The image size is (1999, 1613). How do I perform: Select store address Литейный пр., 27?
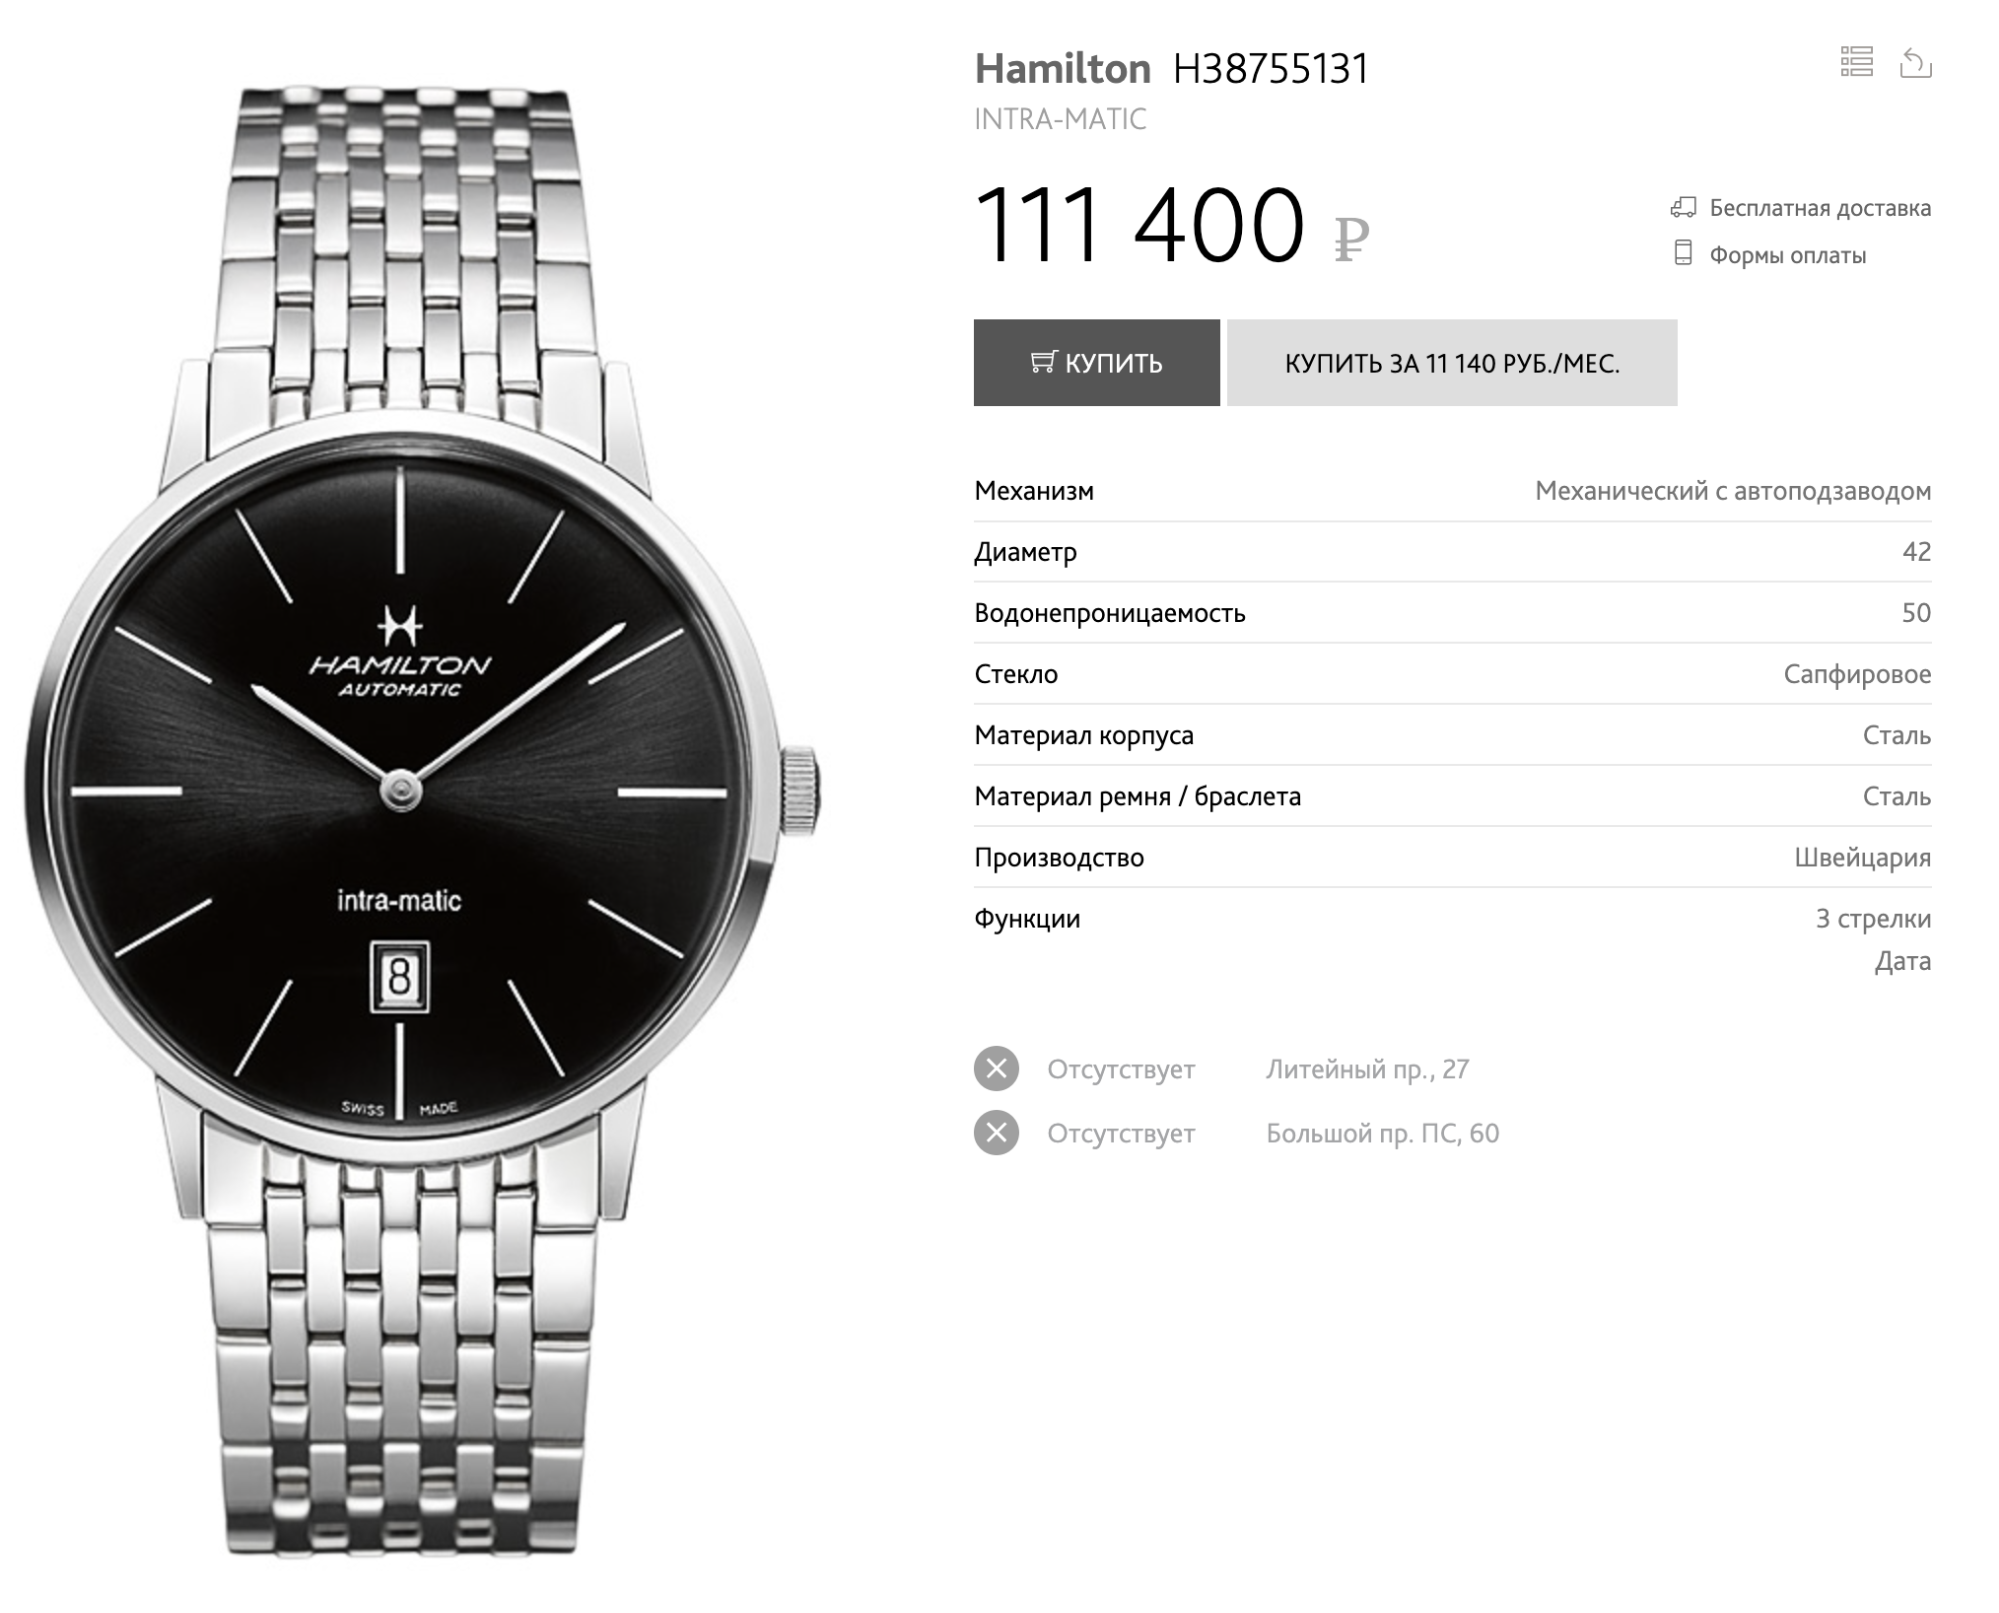point(1367,1069)
